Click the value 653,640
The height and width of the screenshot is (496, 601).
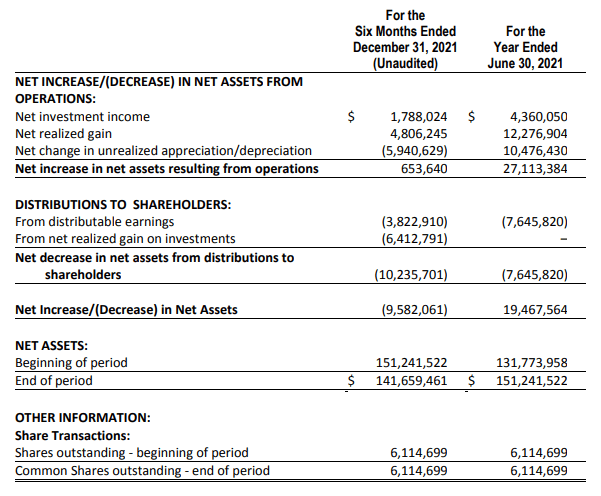424,169
